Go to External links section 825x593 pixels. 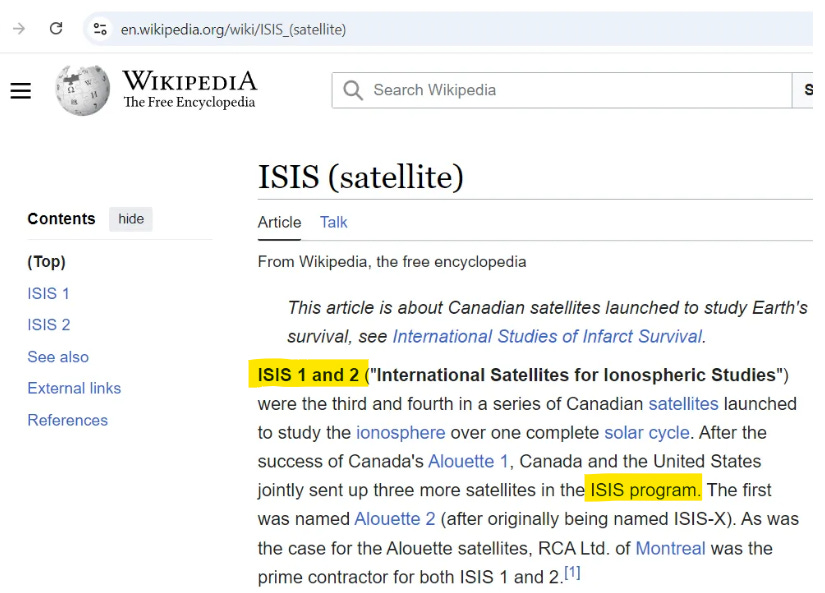[x=74, y=388]
